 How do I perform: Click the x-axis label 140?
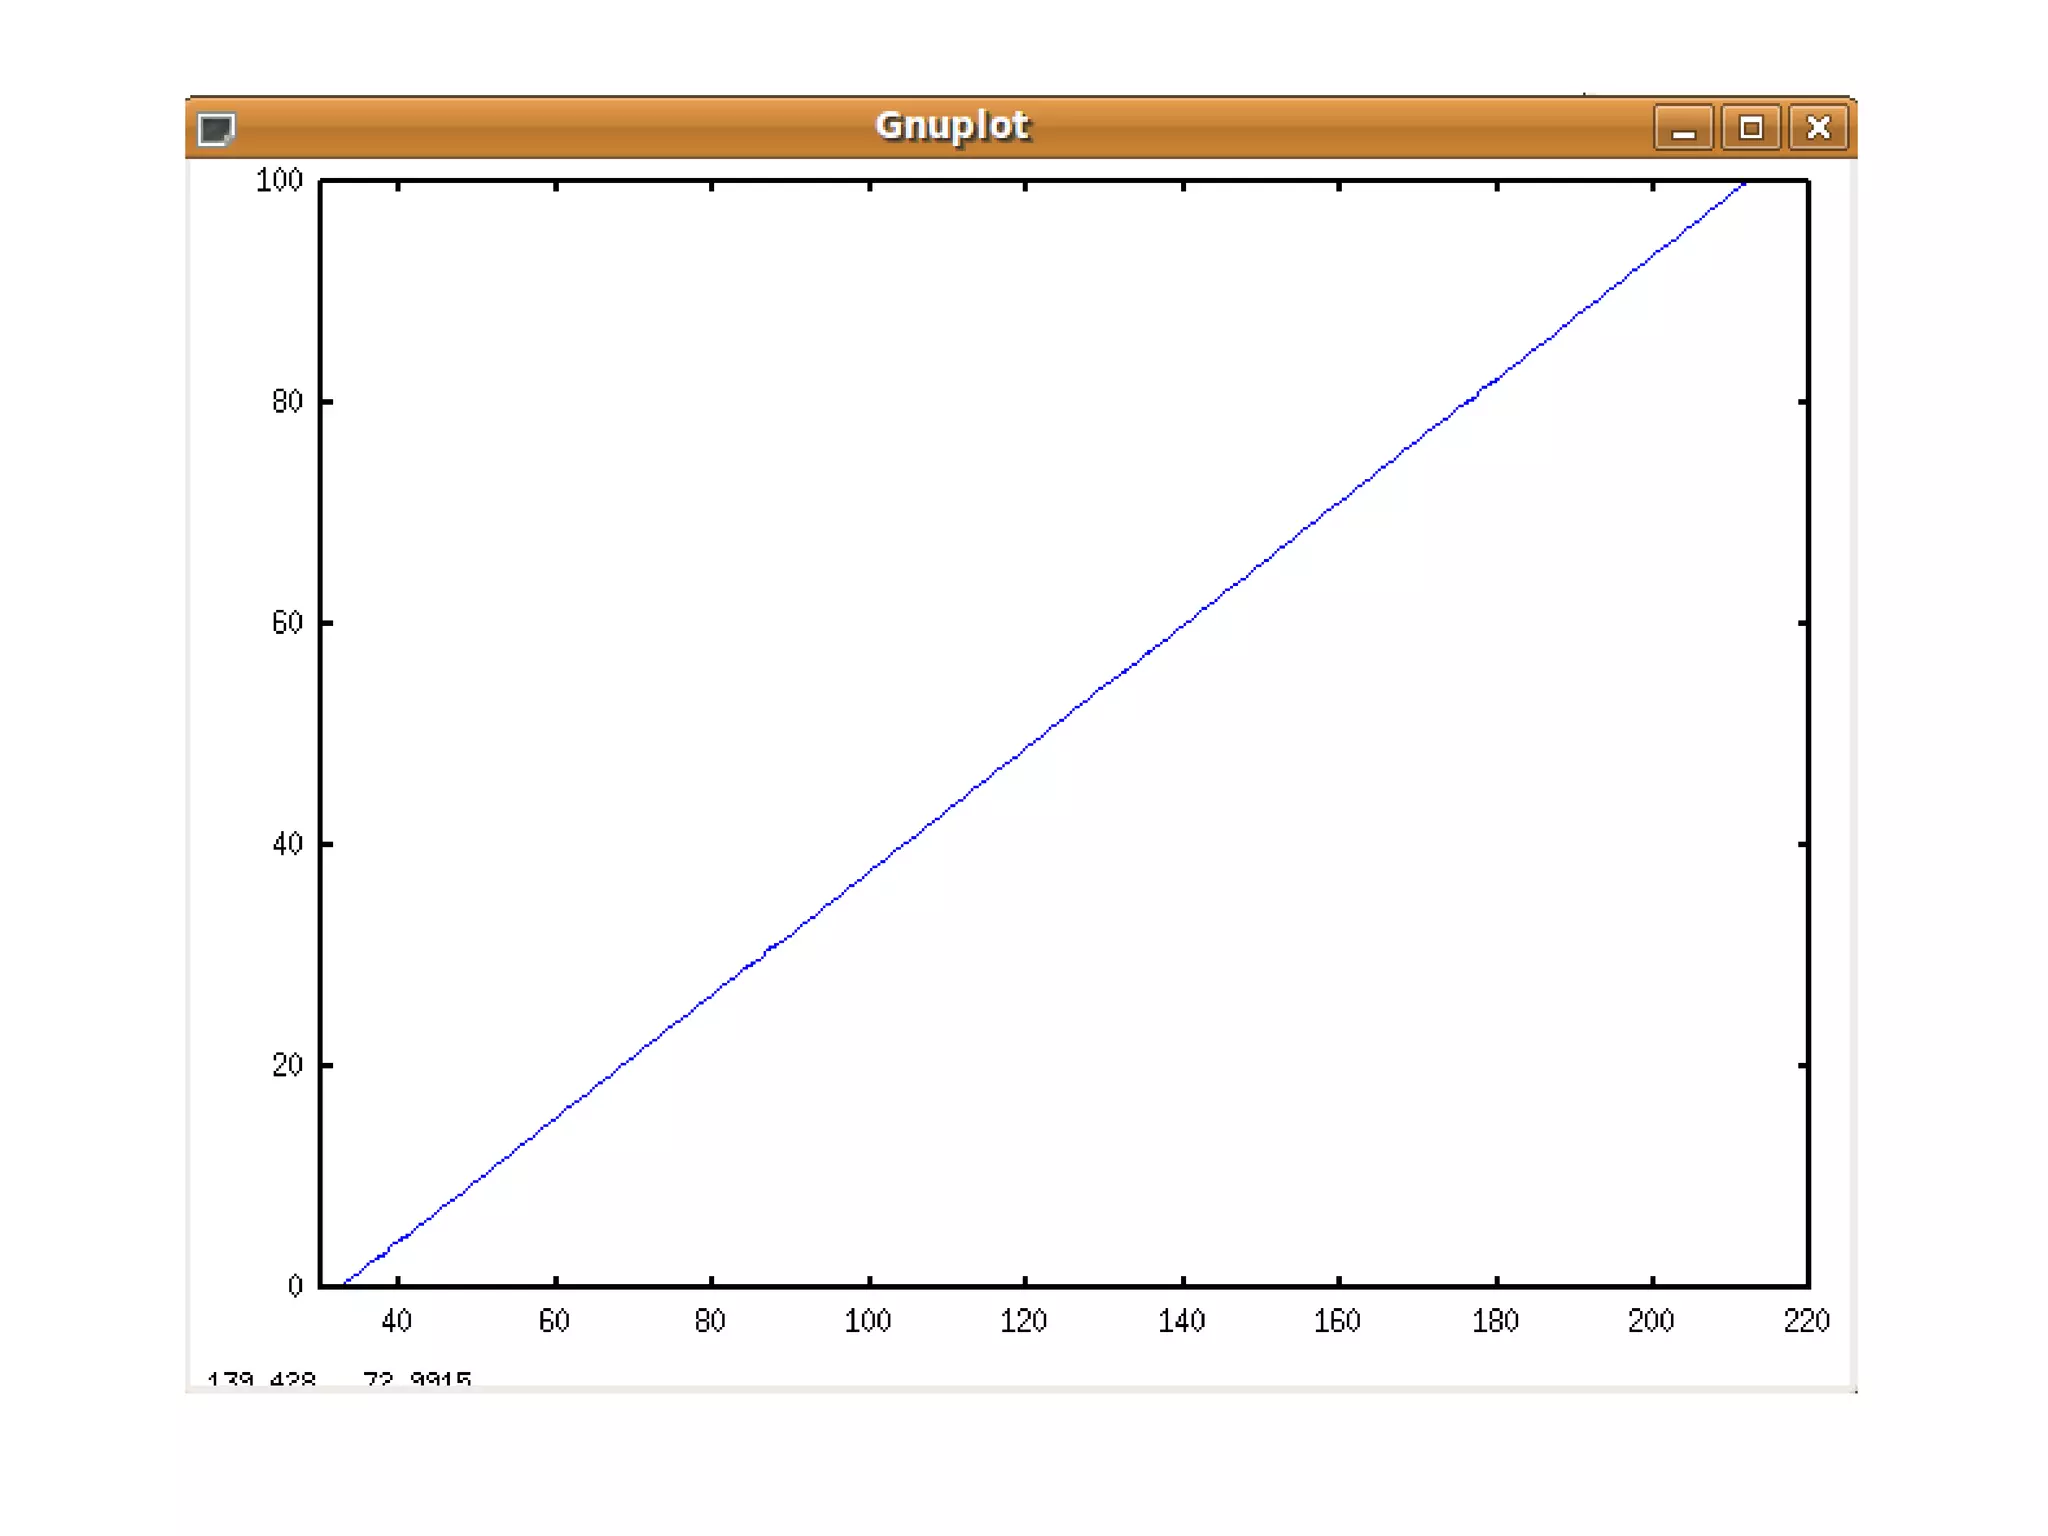coord(1181,1321)
